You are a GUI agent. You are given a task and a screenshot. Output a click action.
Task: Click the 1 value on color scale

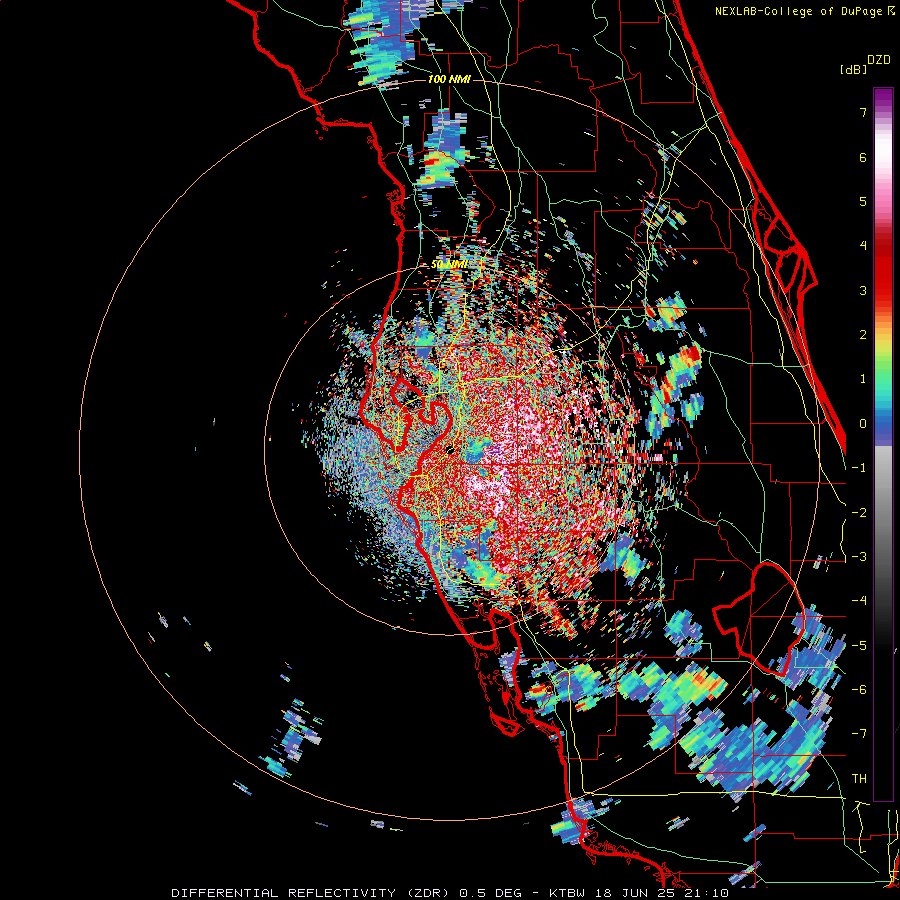863,379
